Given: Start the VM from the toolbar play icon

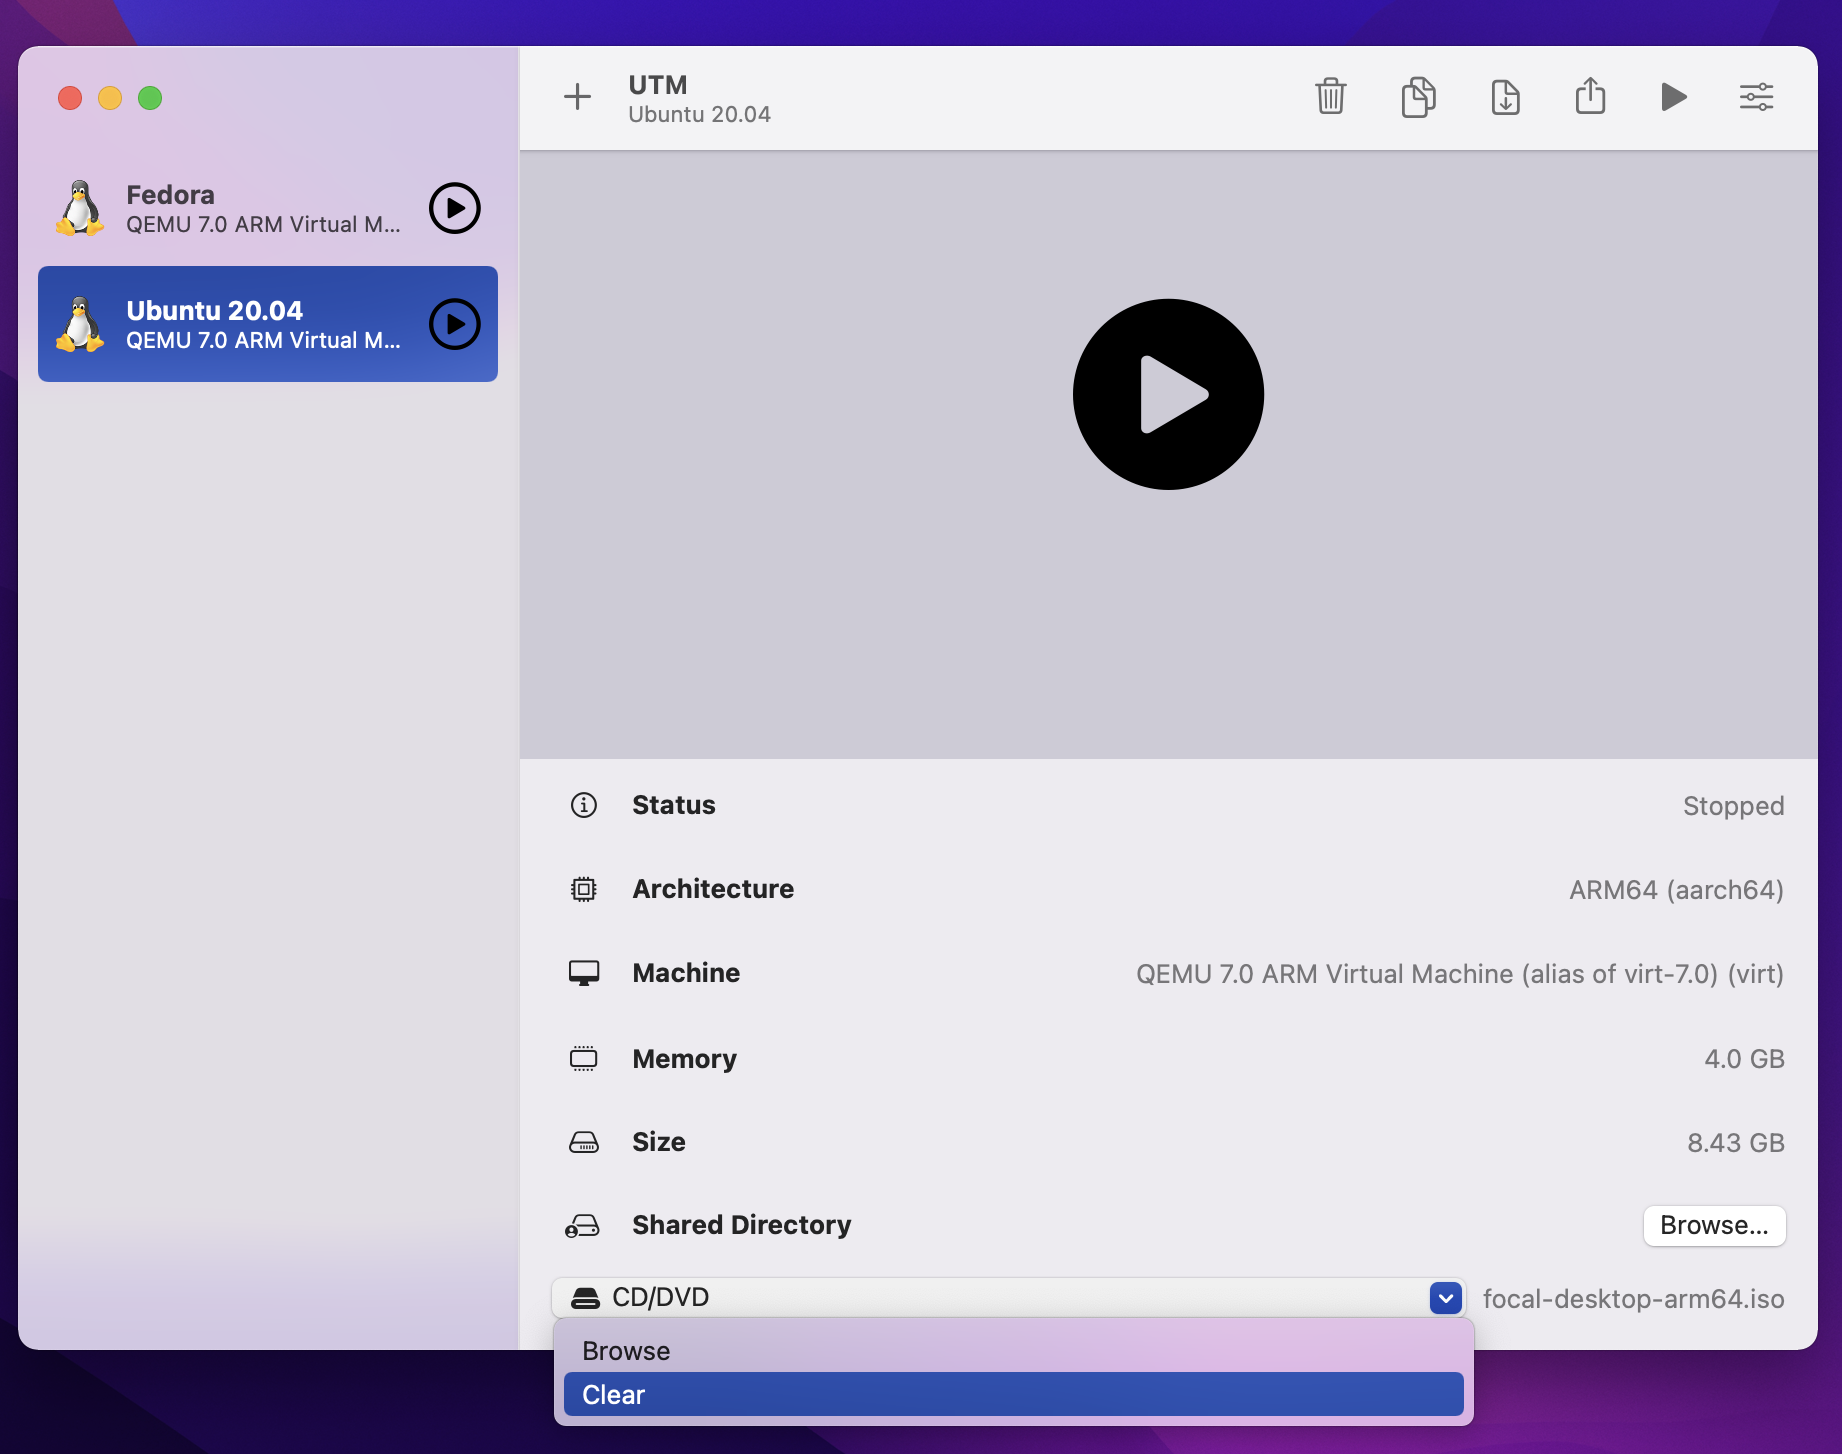Looking at the screenshot, I should (x=1673, y=97).
